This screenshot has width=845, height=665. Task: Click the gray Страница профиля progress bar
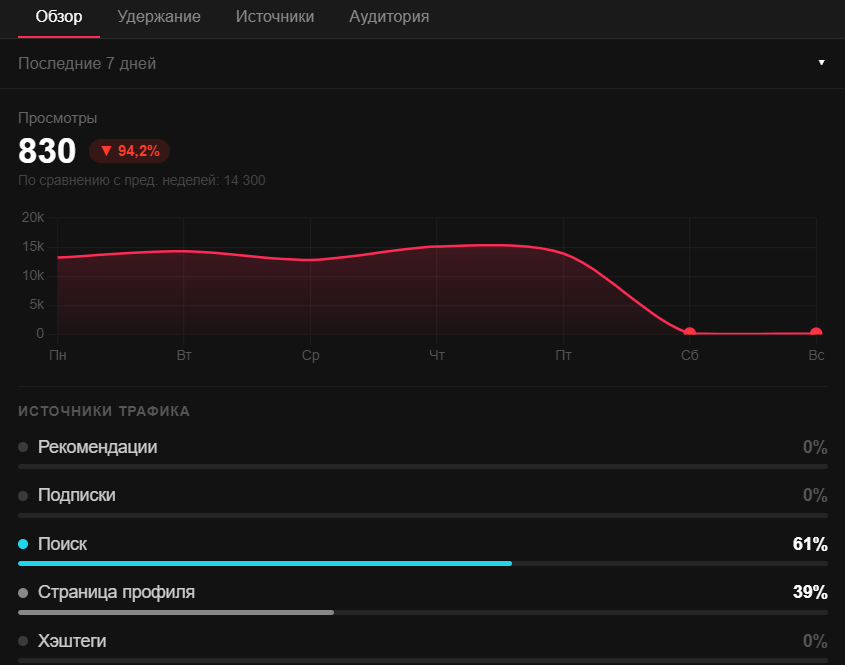coord(176,612)
